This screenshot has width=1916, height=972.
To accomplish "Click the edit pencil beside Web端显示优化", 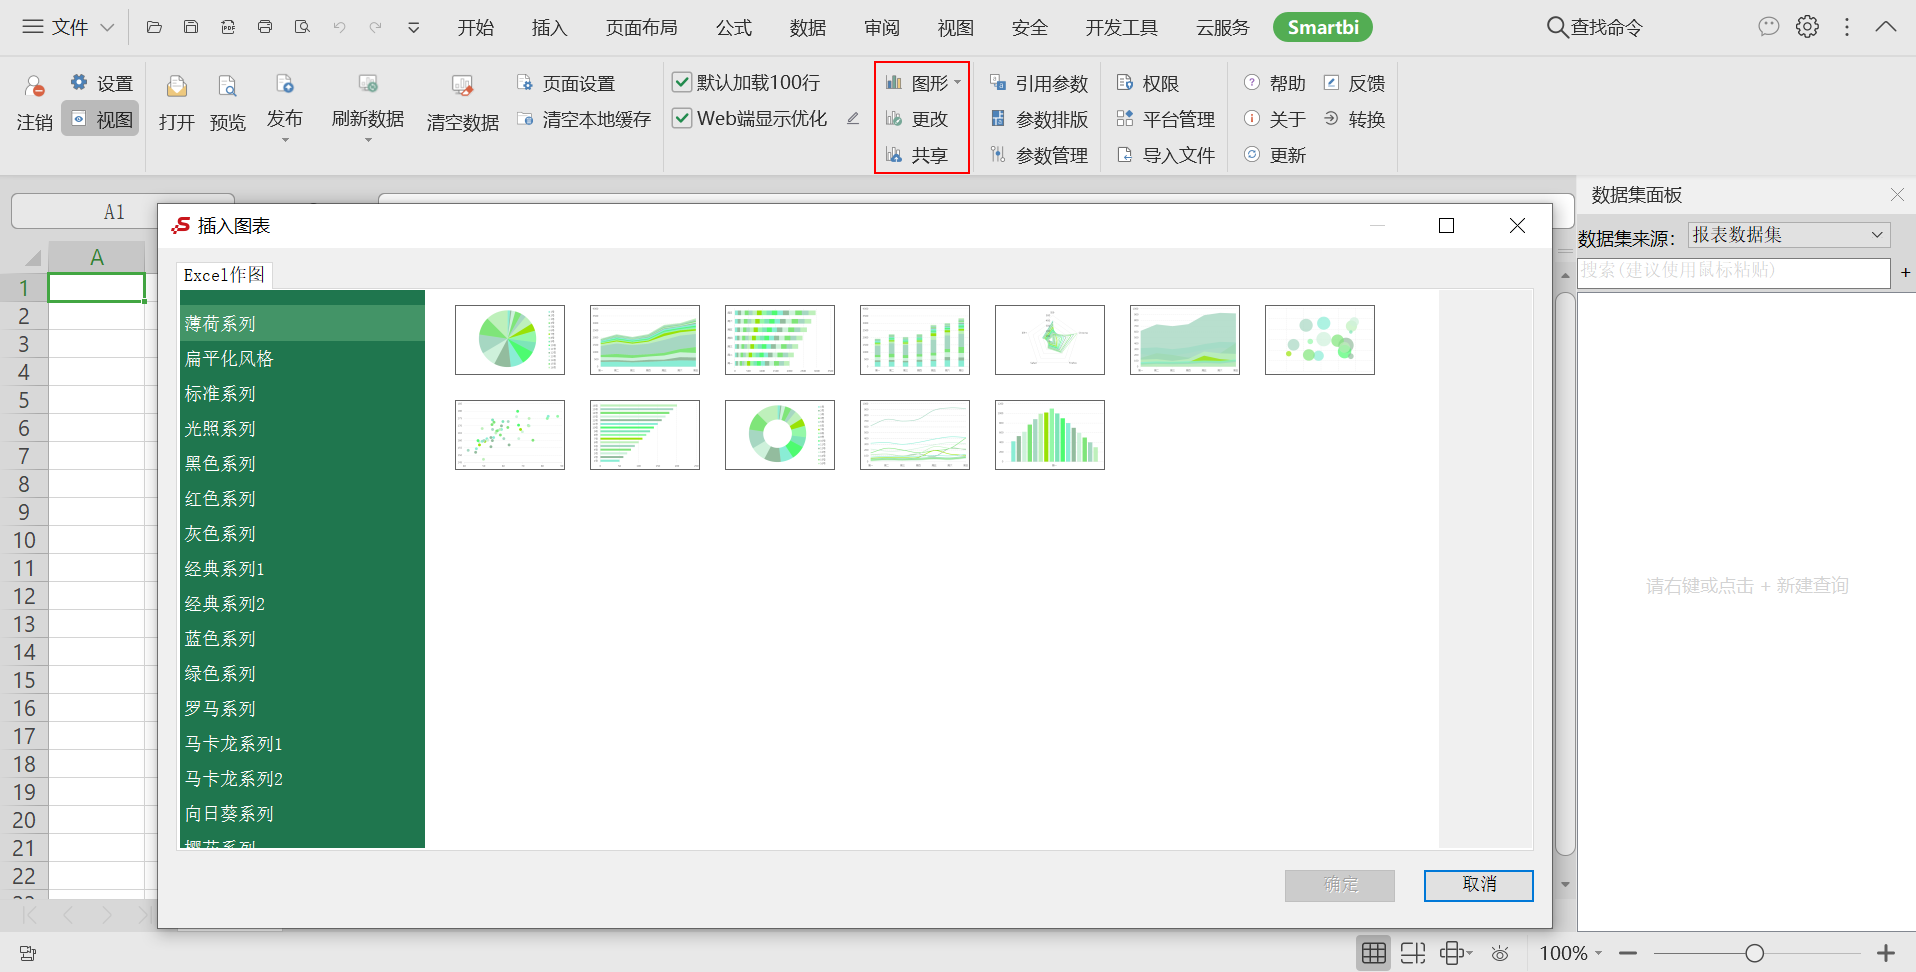I will coord(853,119).
